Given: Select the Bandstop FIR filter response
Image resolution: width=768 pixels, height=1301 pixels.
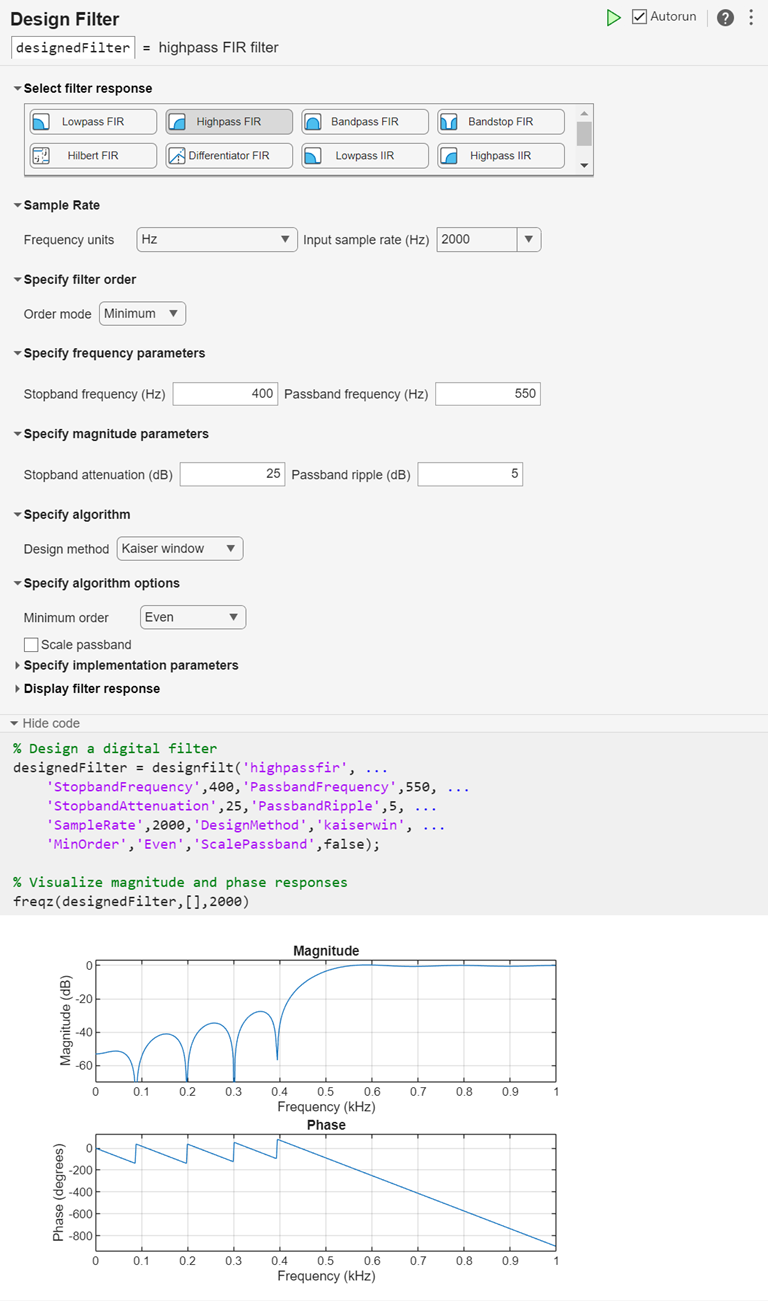Looking at the screenshot, I should coord(500,120).
